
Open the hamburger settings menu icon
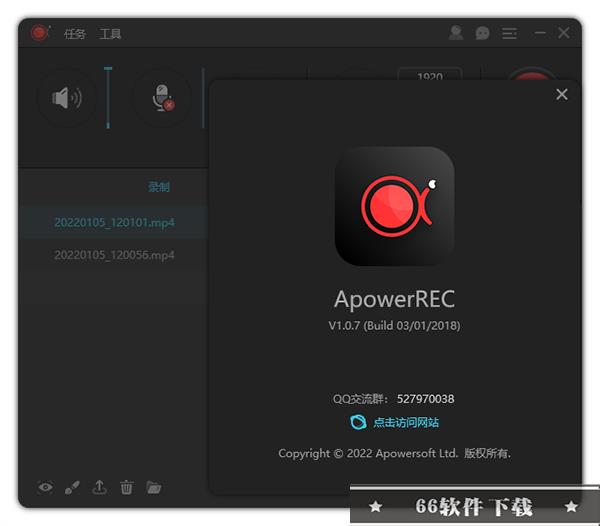(x=509, y=33)
